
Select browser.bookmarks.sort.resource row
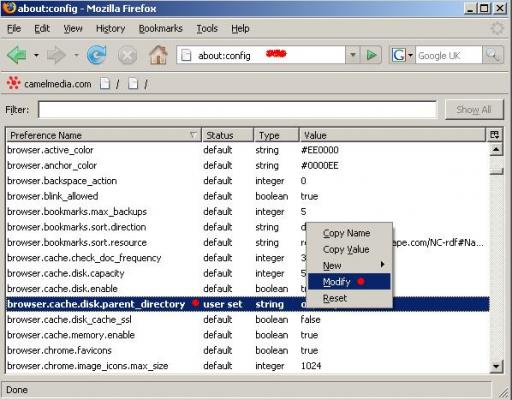[x=247, y=242]
